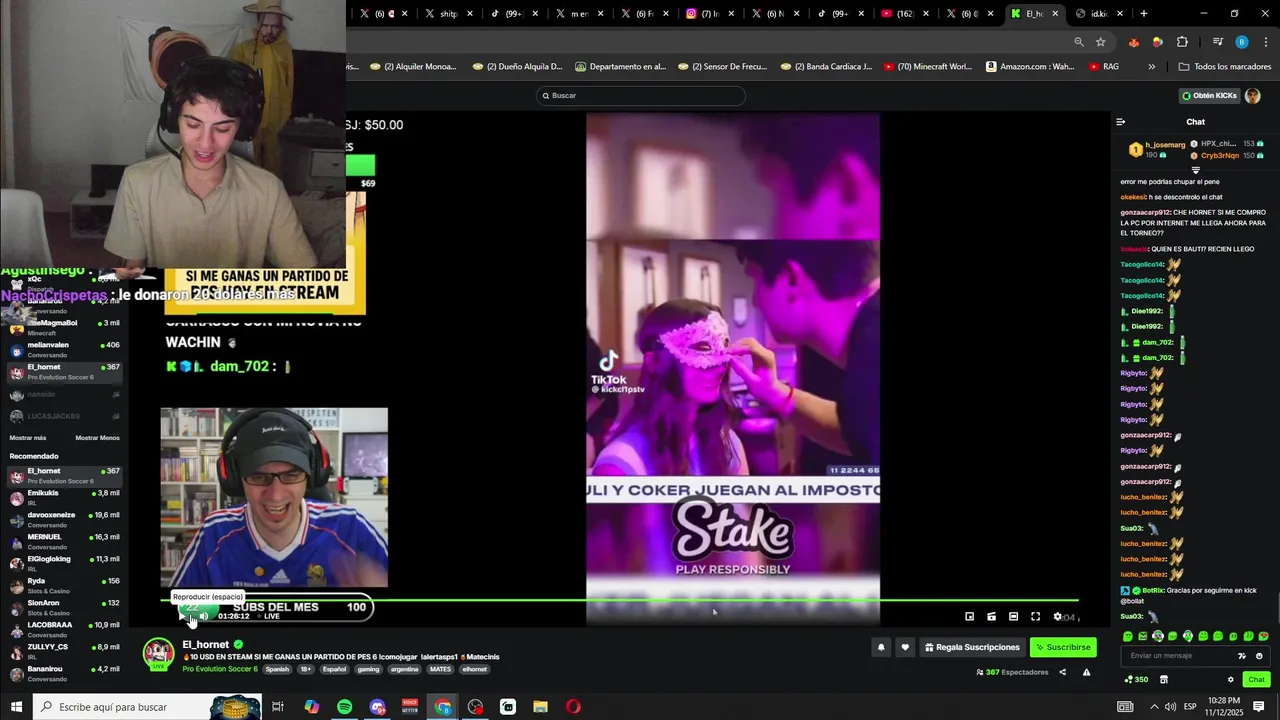Enable picture-in-picture for the stream
1280x720 pixels.
pyautogui.click(x=969, y=617)
